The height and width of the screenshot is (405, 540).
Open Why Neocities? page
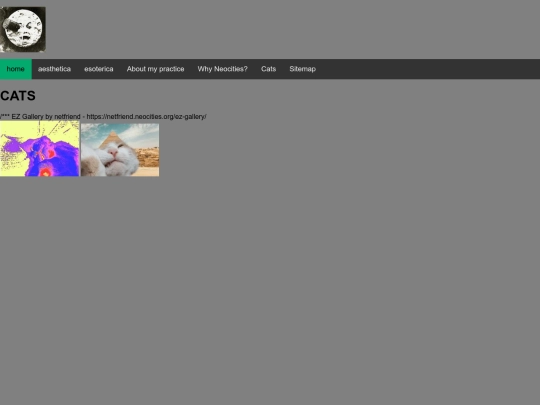point(222,69)
